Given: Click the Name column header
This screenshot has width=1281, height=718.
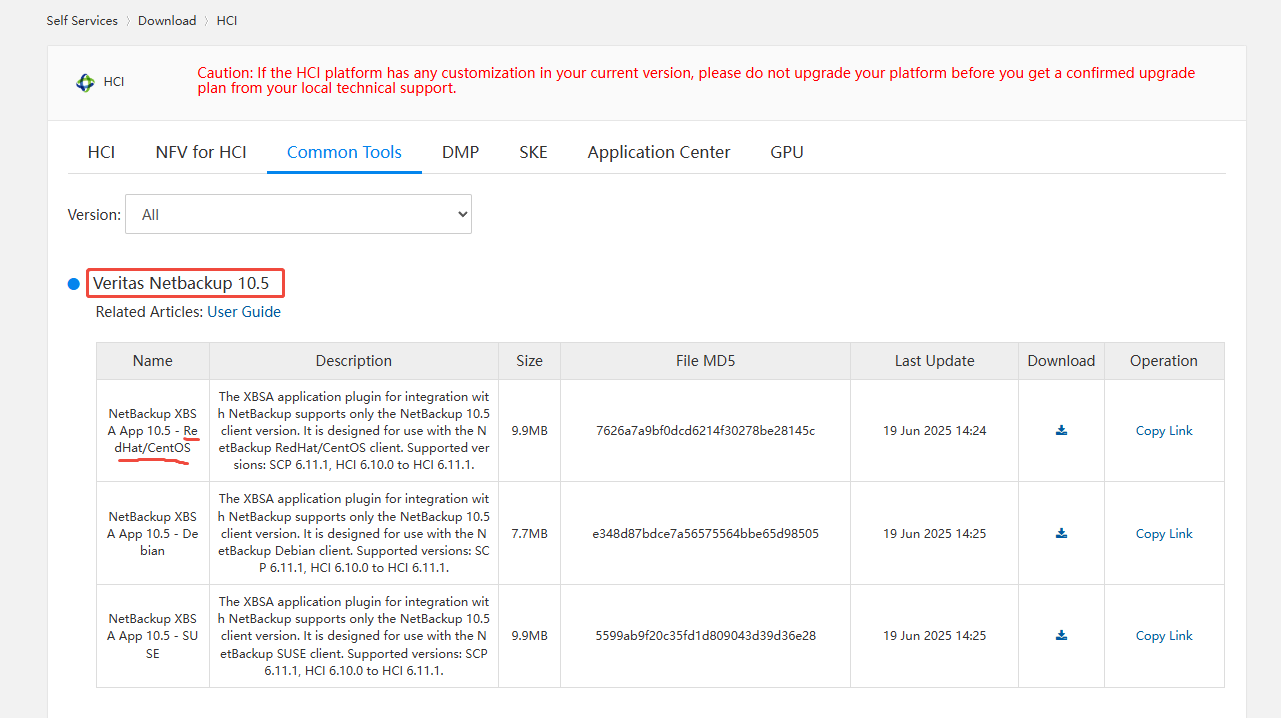Looking at the screenshot, I should tap(153, 361).
